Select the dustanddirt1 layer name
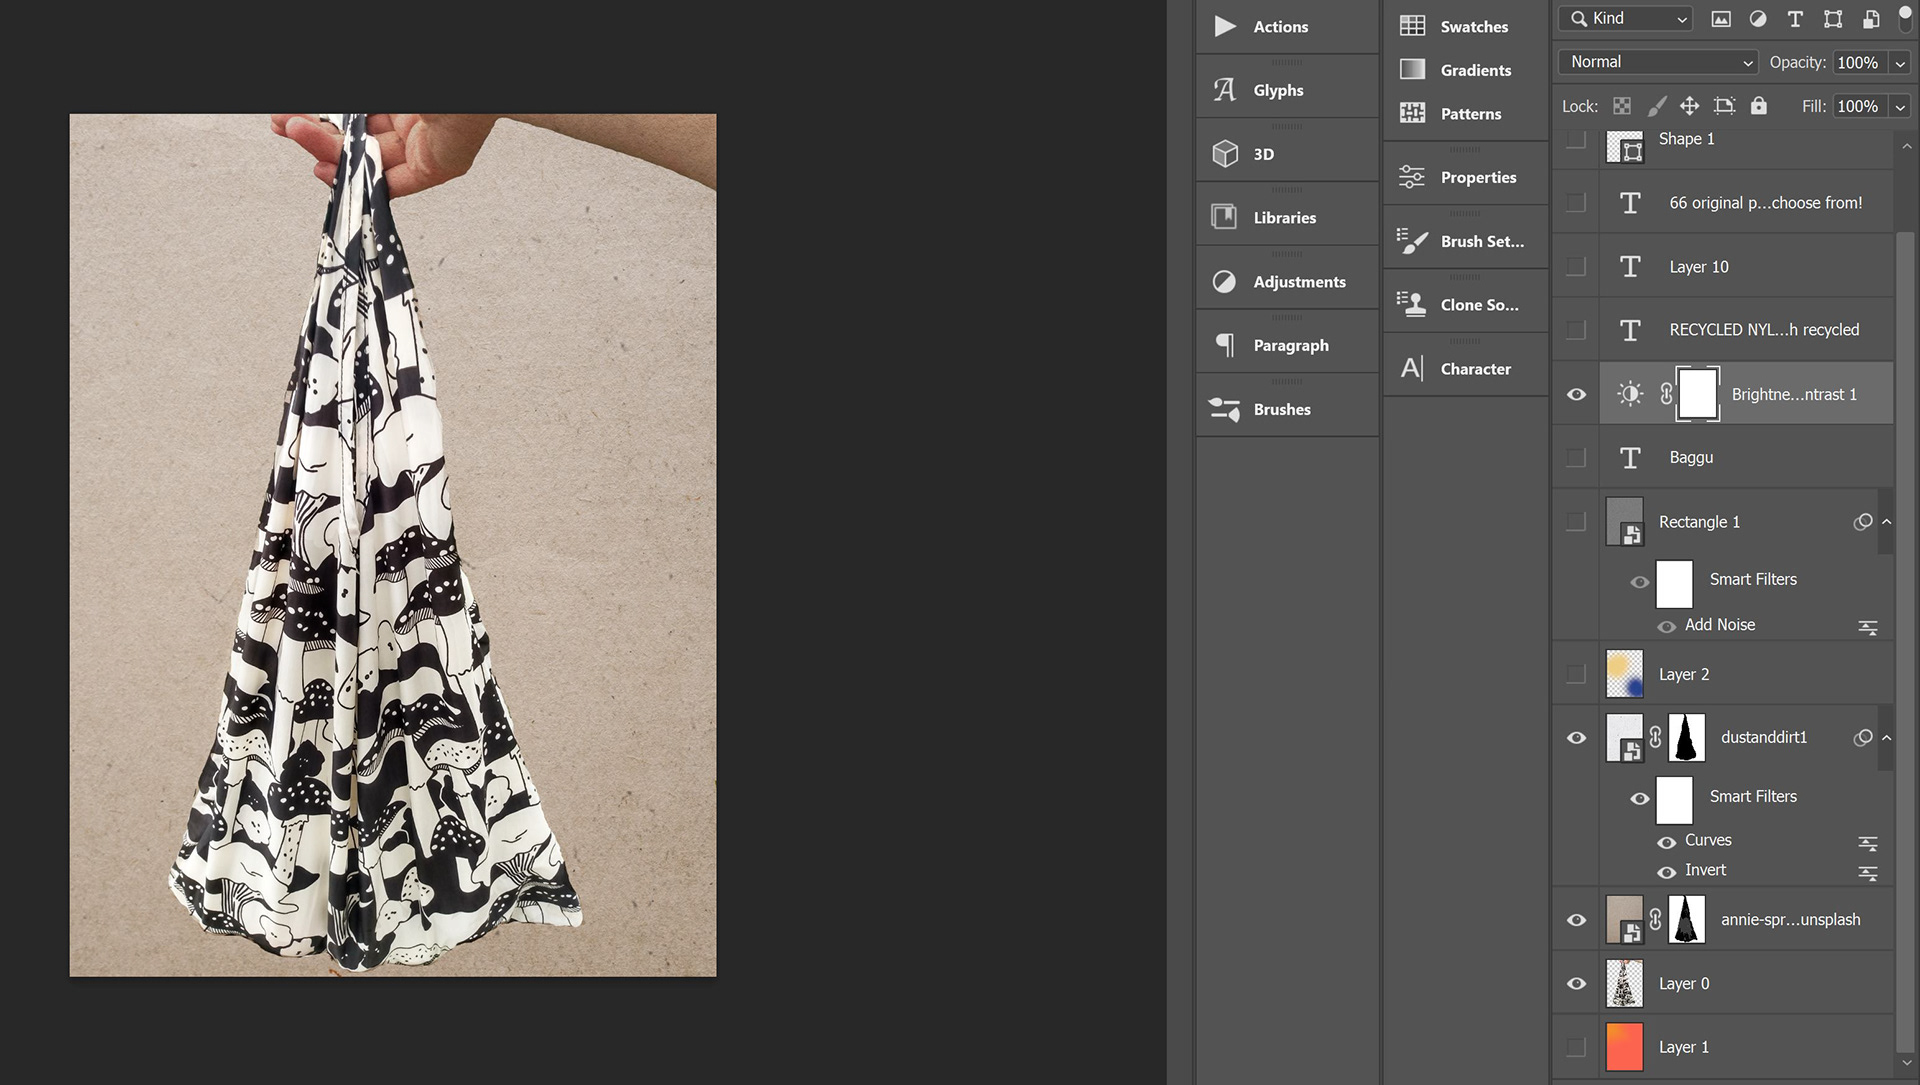This screenshot has width=1920, height=1085. pos(1763,737)
